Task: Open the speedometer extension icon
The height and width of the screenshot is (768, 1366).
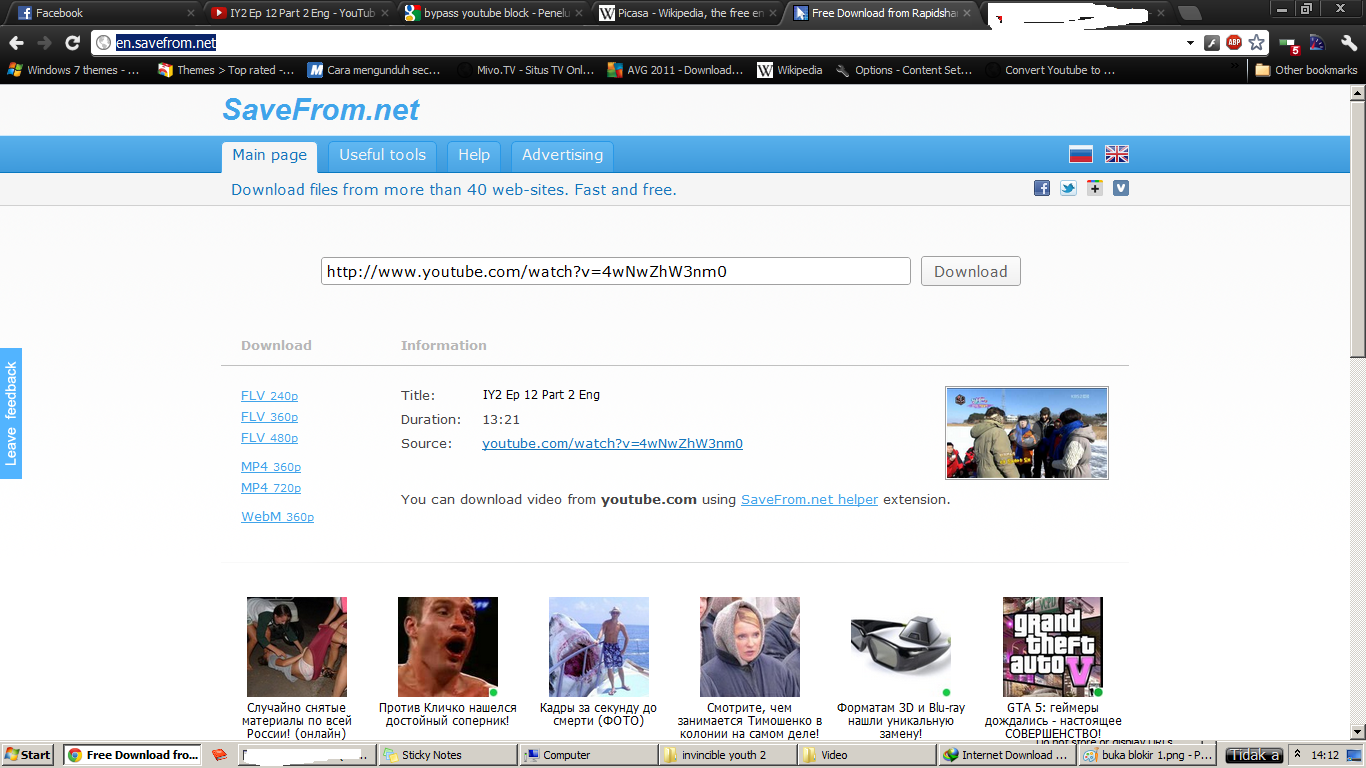Action: [x=1317, y=43]
